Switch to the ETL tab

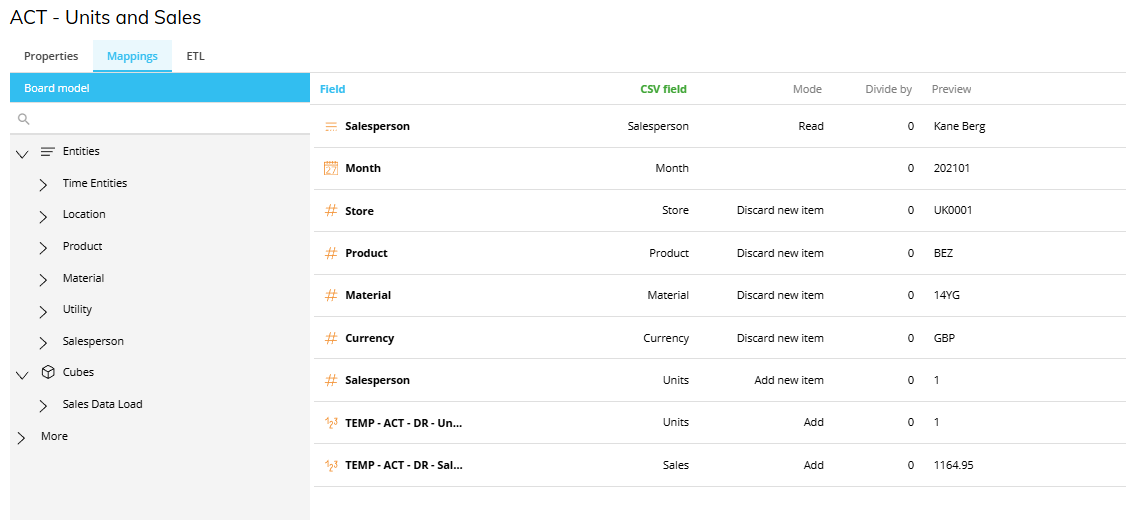[x=195, y=56]
